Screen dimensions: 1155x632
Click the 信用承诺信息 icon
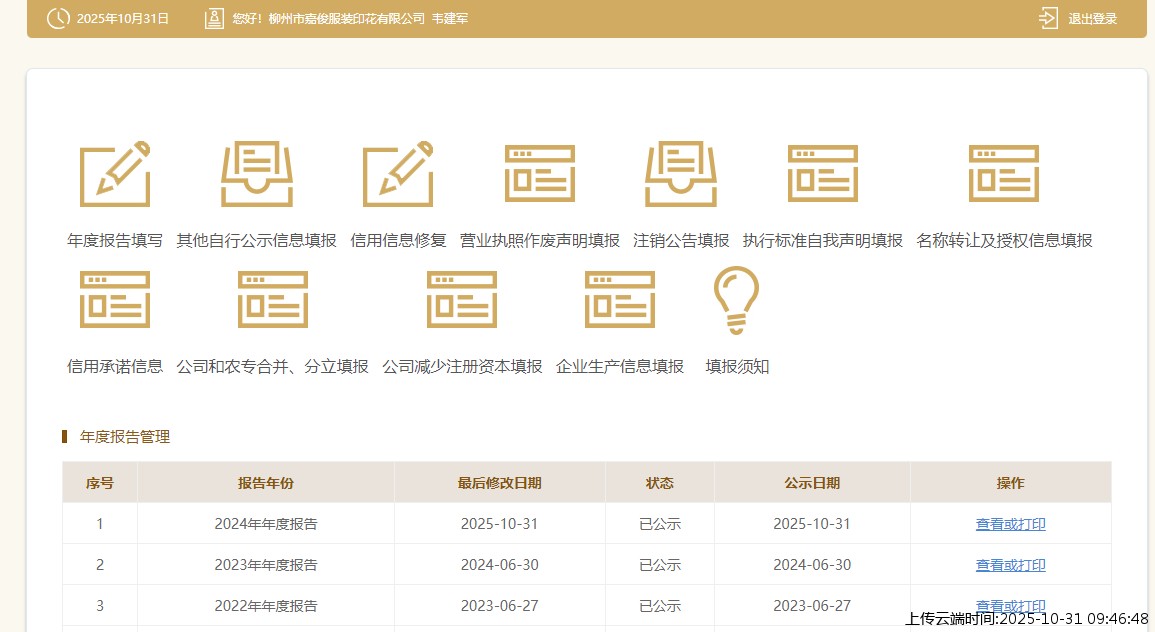tap(115, 300)
